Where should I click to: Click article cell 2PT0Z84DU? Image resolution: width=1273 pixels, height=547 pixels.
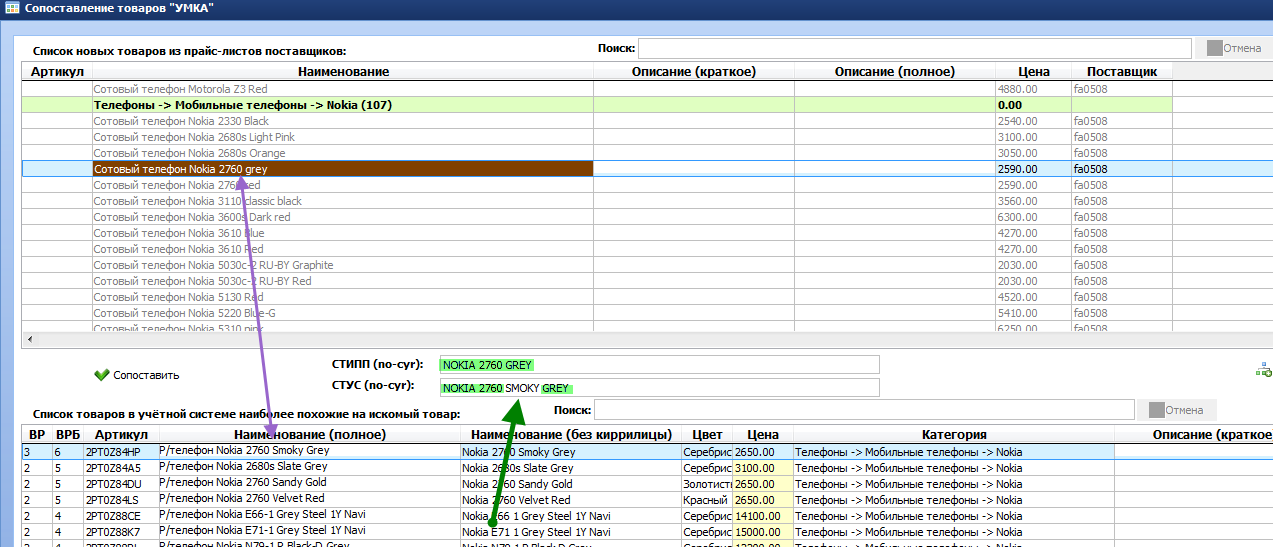120,484
